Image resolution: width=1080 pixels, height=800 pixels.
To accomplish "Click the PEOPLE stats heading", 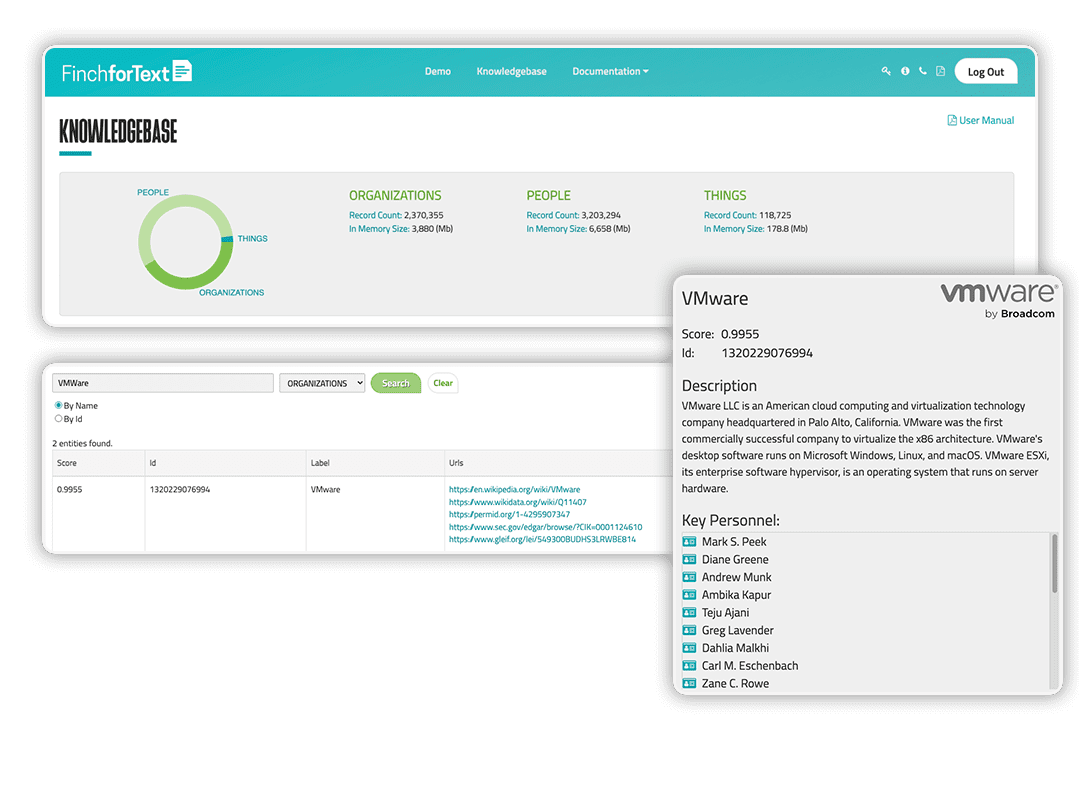I will pos(548,196).
